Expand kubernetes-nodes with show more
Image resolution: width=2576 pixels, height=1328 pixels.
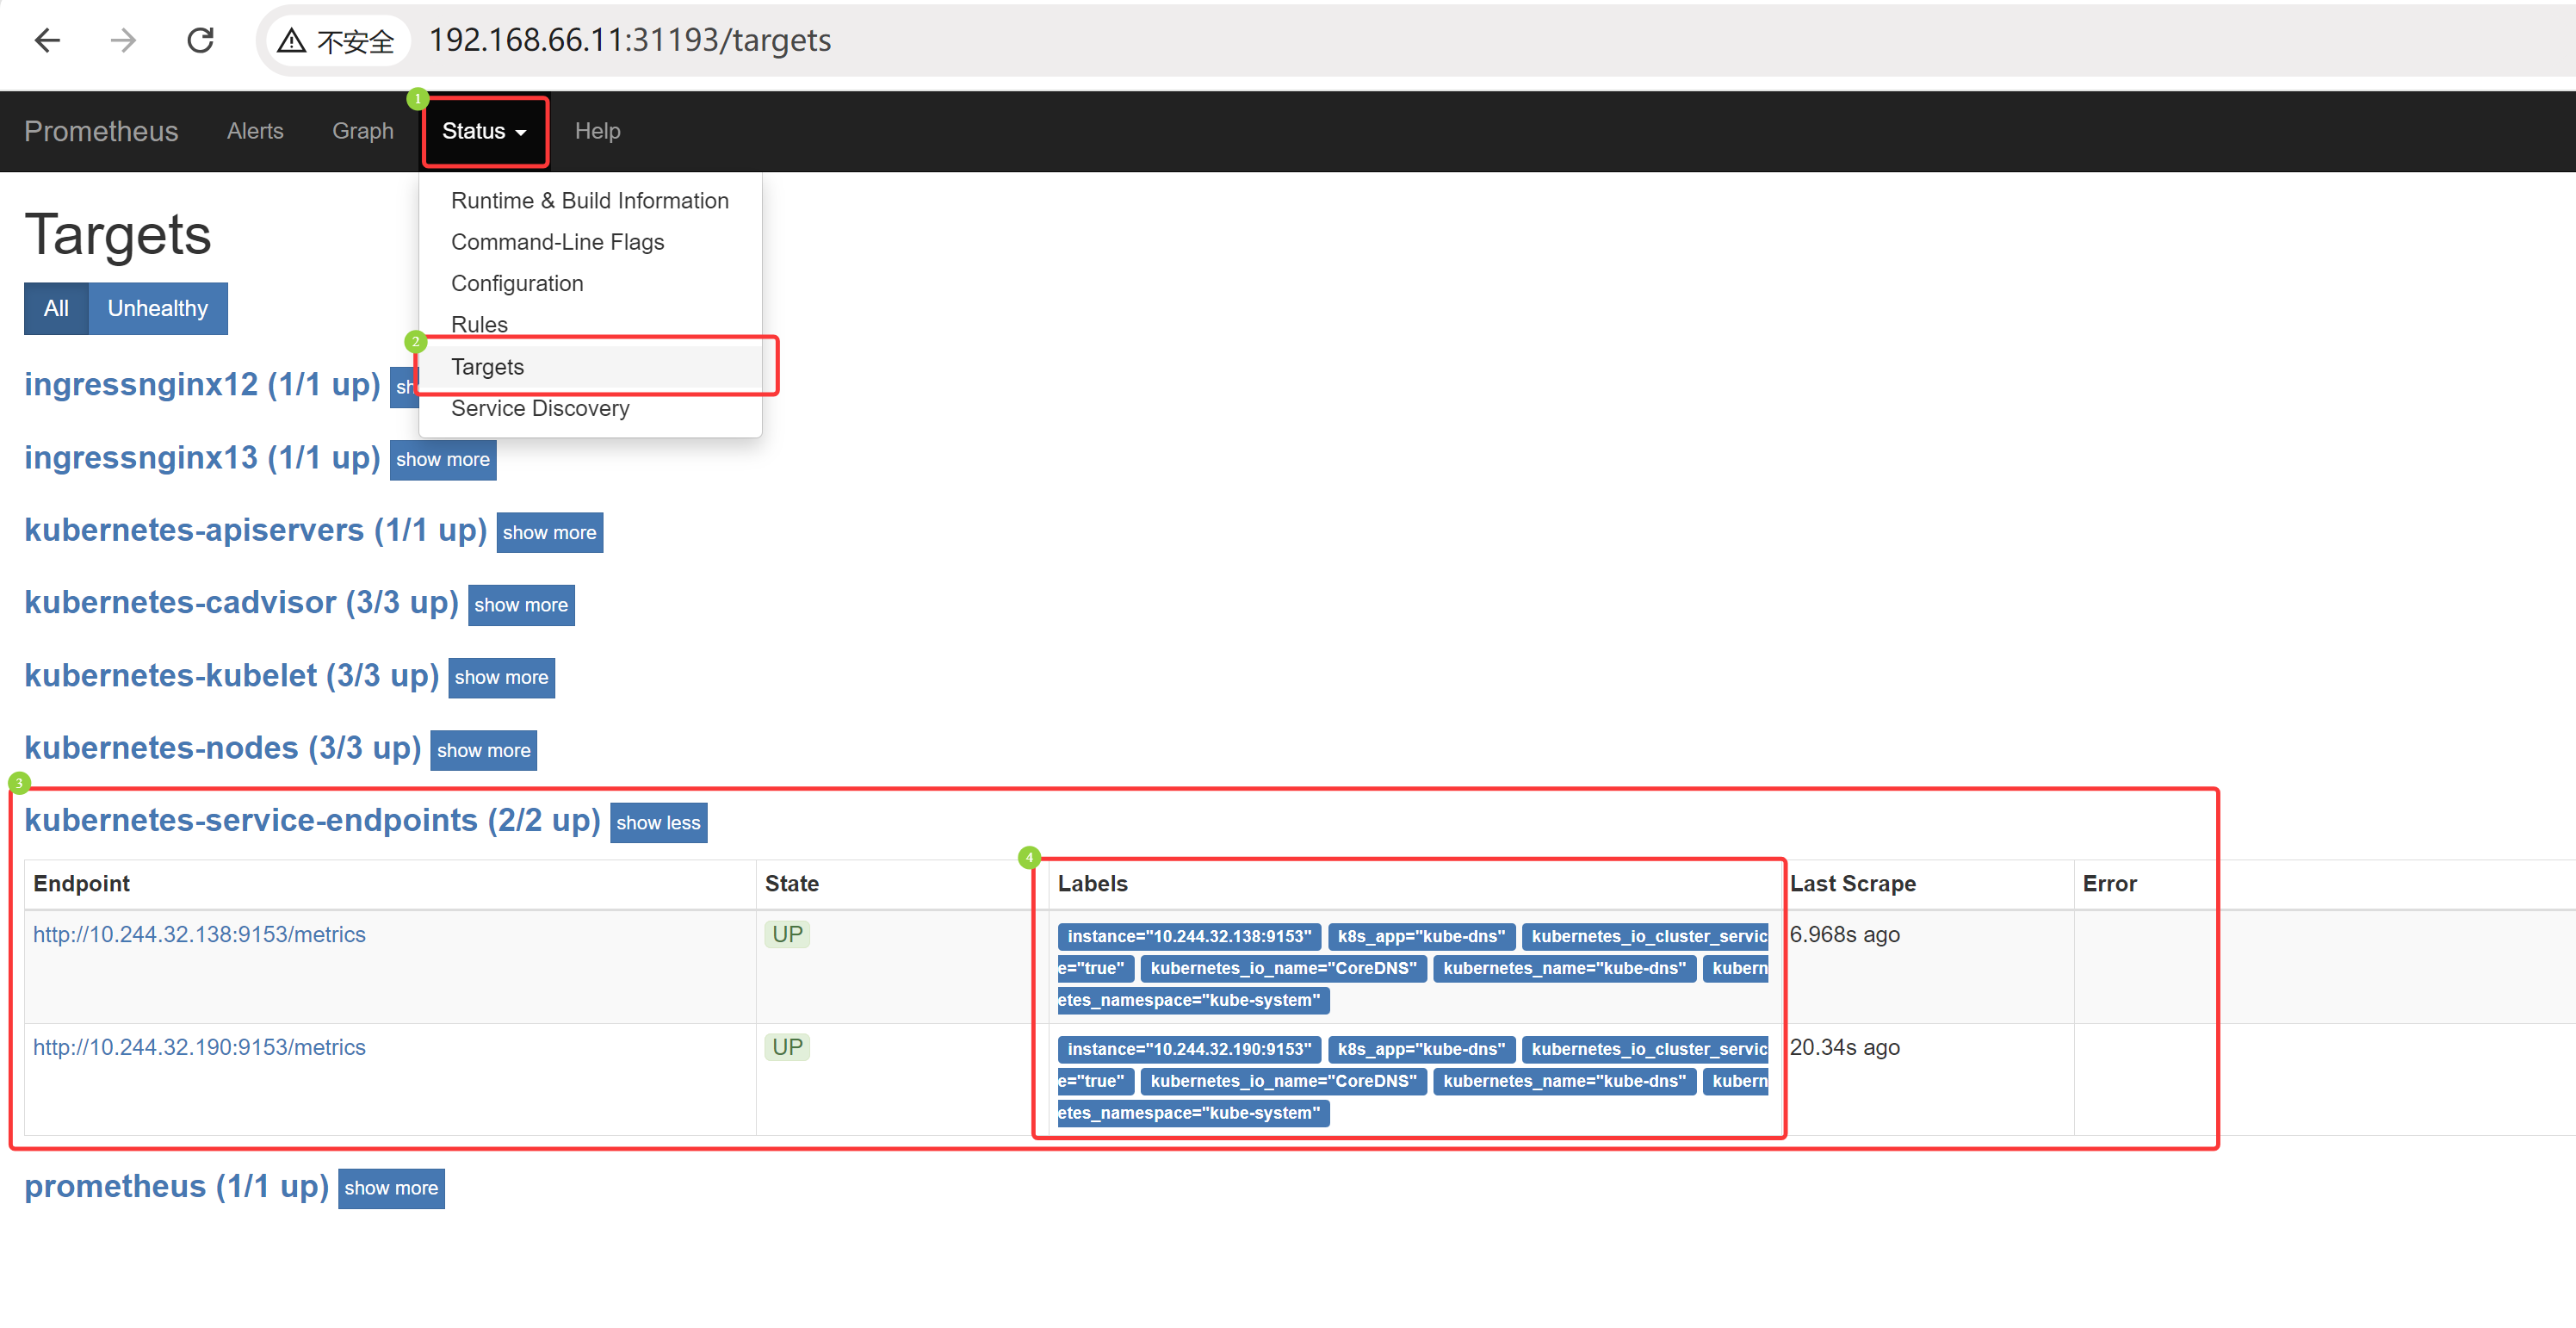pos(483,750)
